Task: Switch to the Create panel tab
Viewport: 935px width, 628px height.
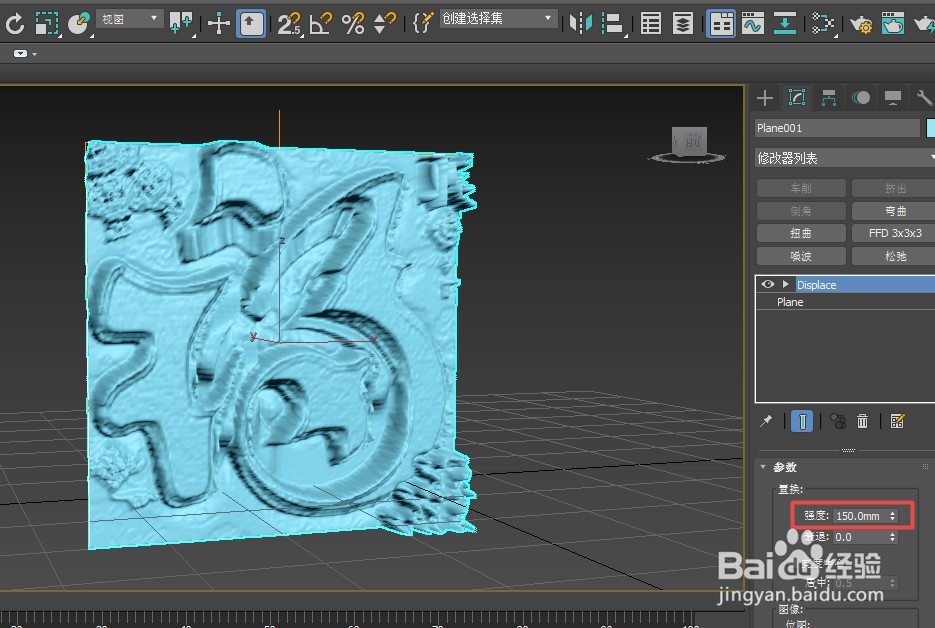Action: [765, 97]
